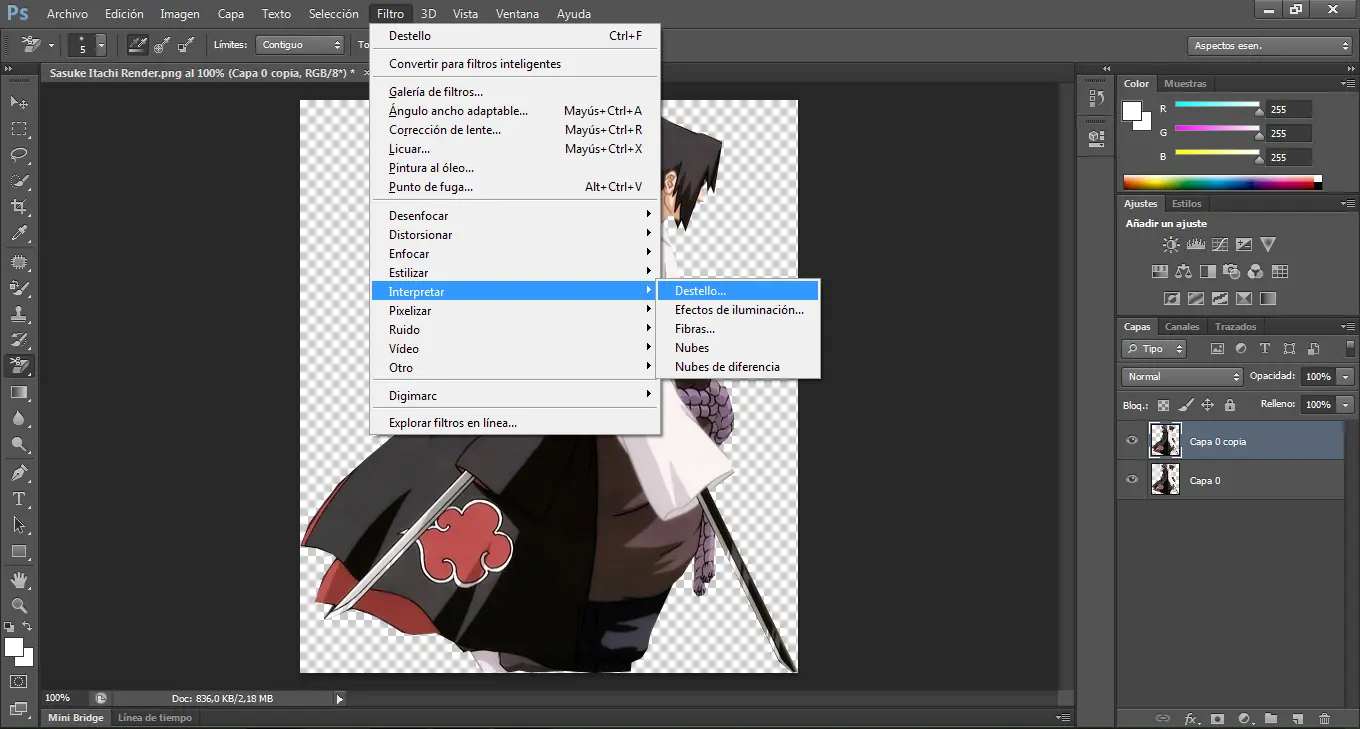Select the Rectangular Marquee tool
The height and width of the screenshot is (729, 1360).
point(18,129)
